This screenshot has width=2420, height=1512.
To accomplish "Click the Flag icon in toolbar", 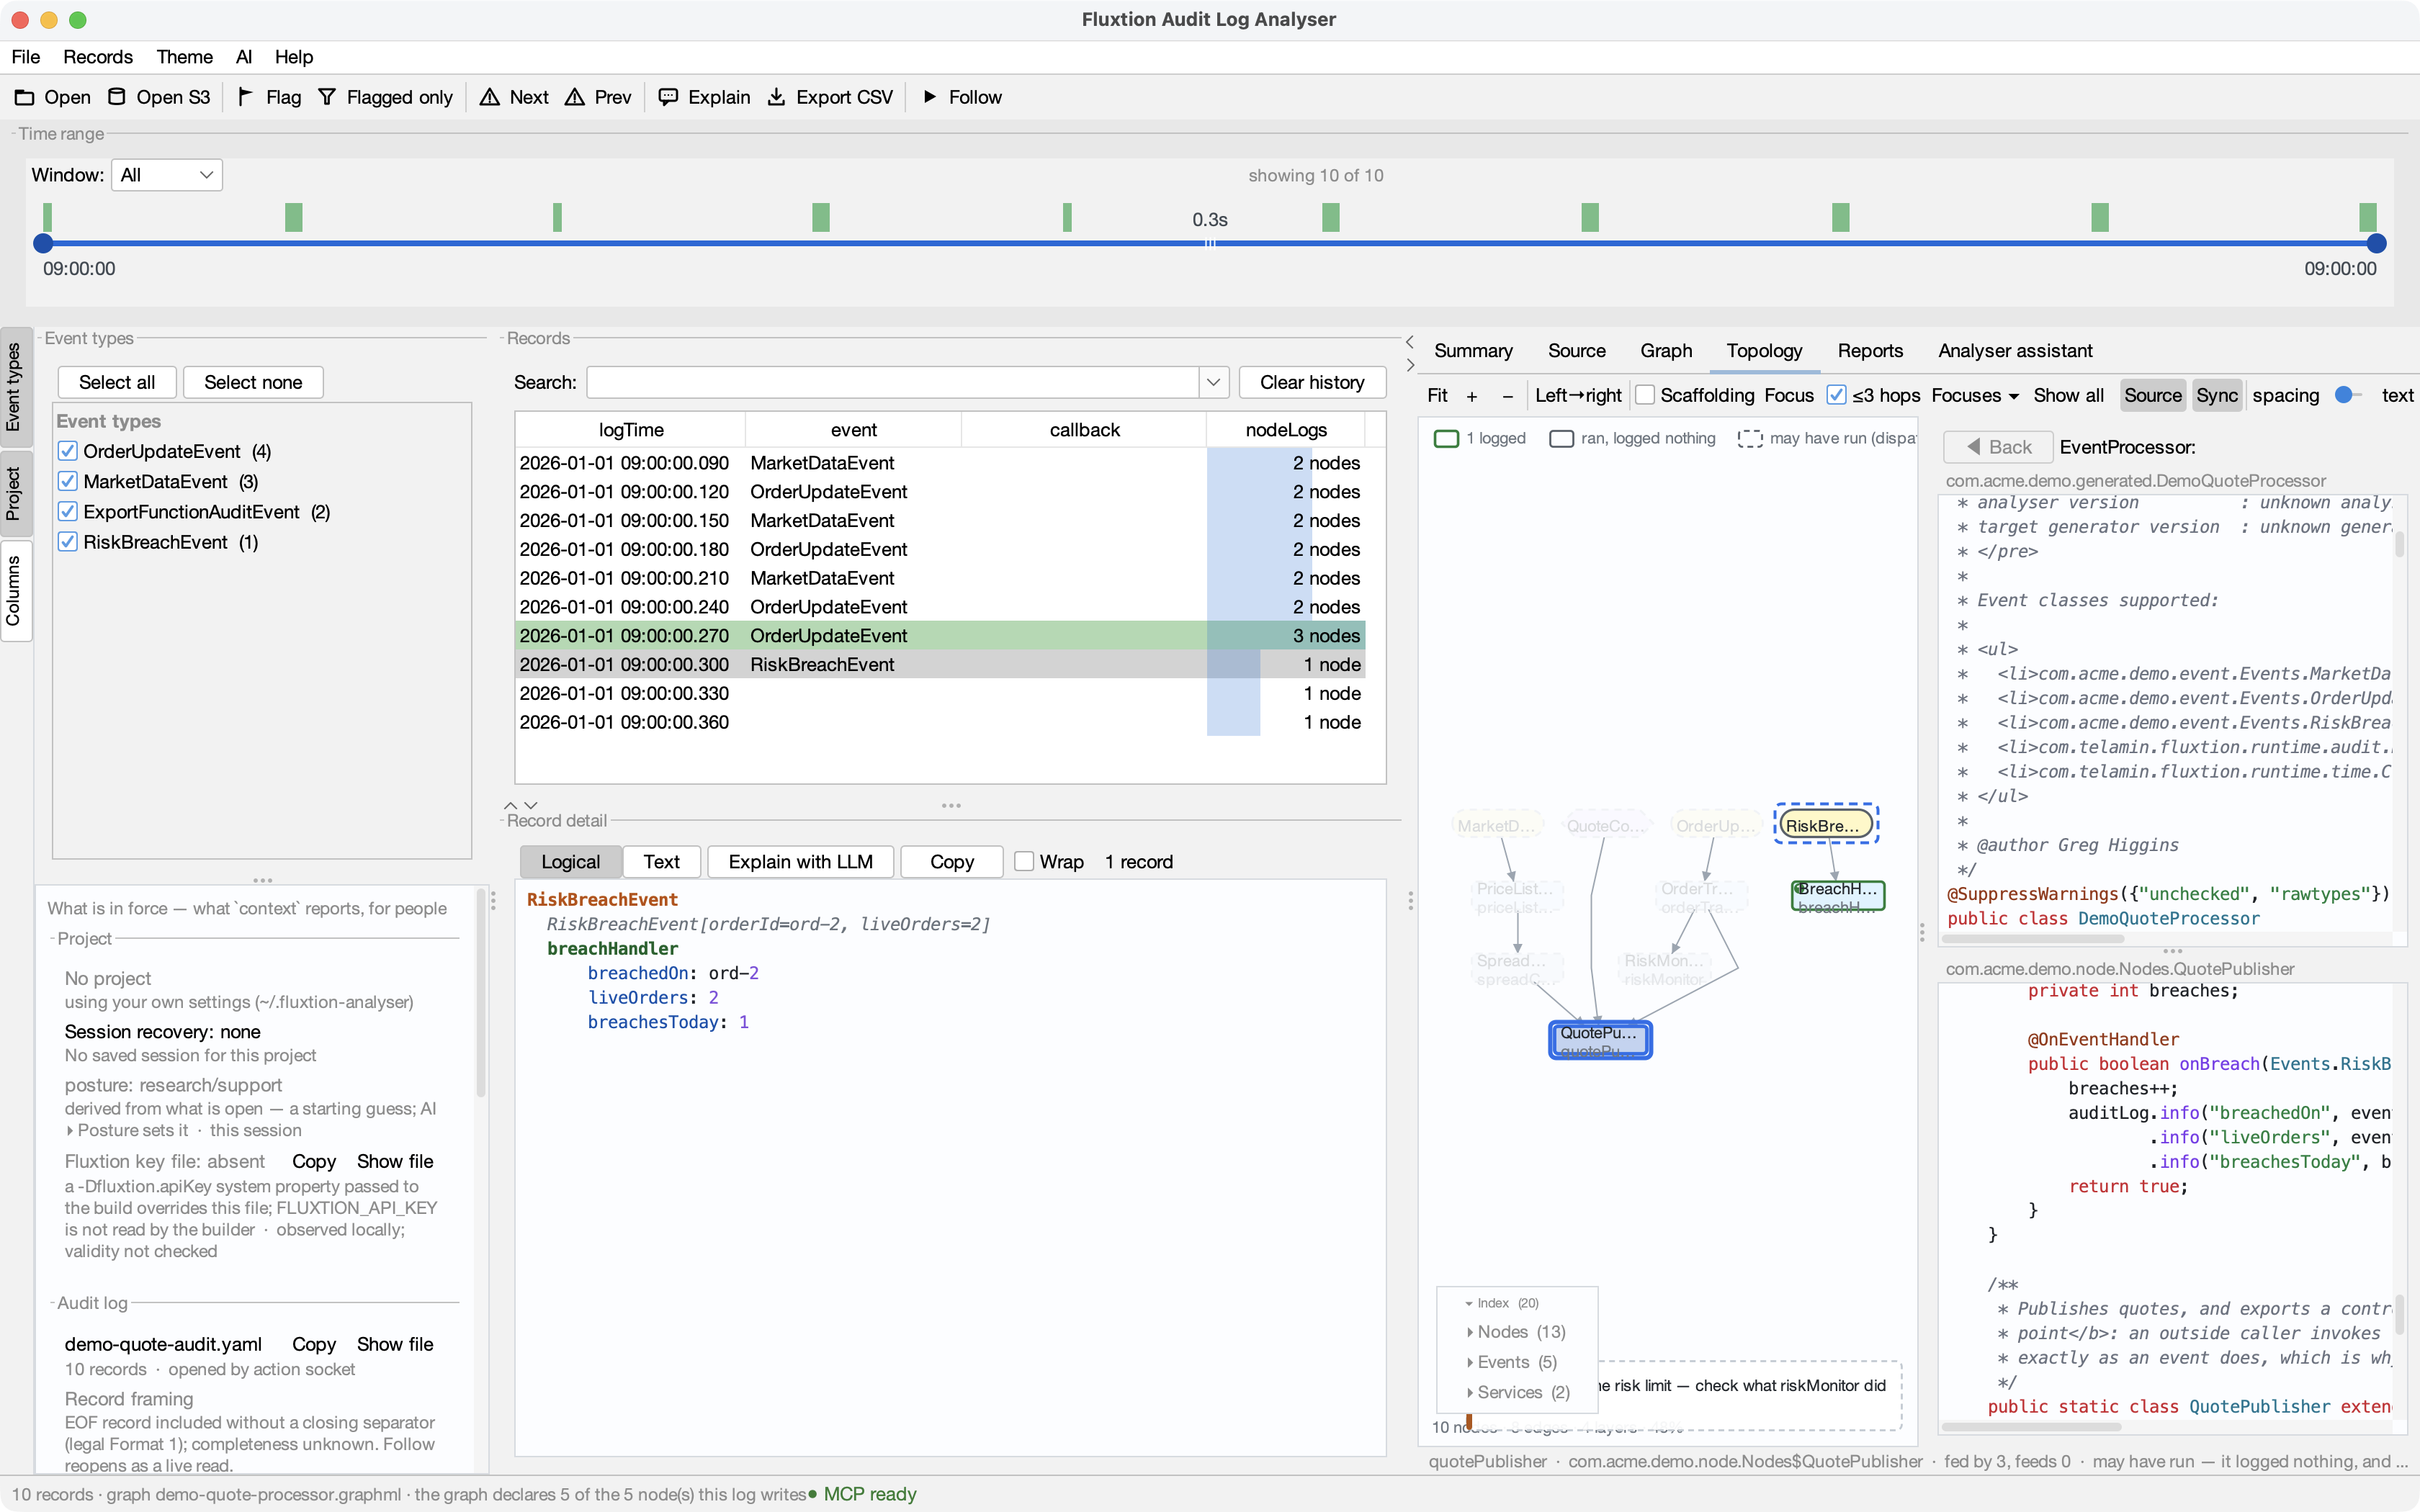I will (245, 97).
